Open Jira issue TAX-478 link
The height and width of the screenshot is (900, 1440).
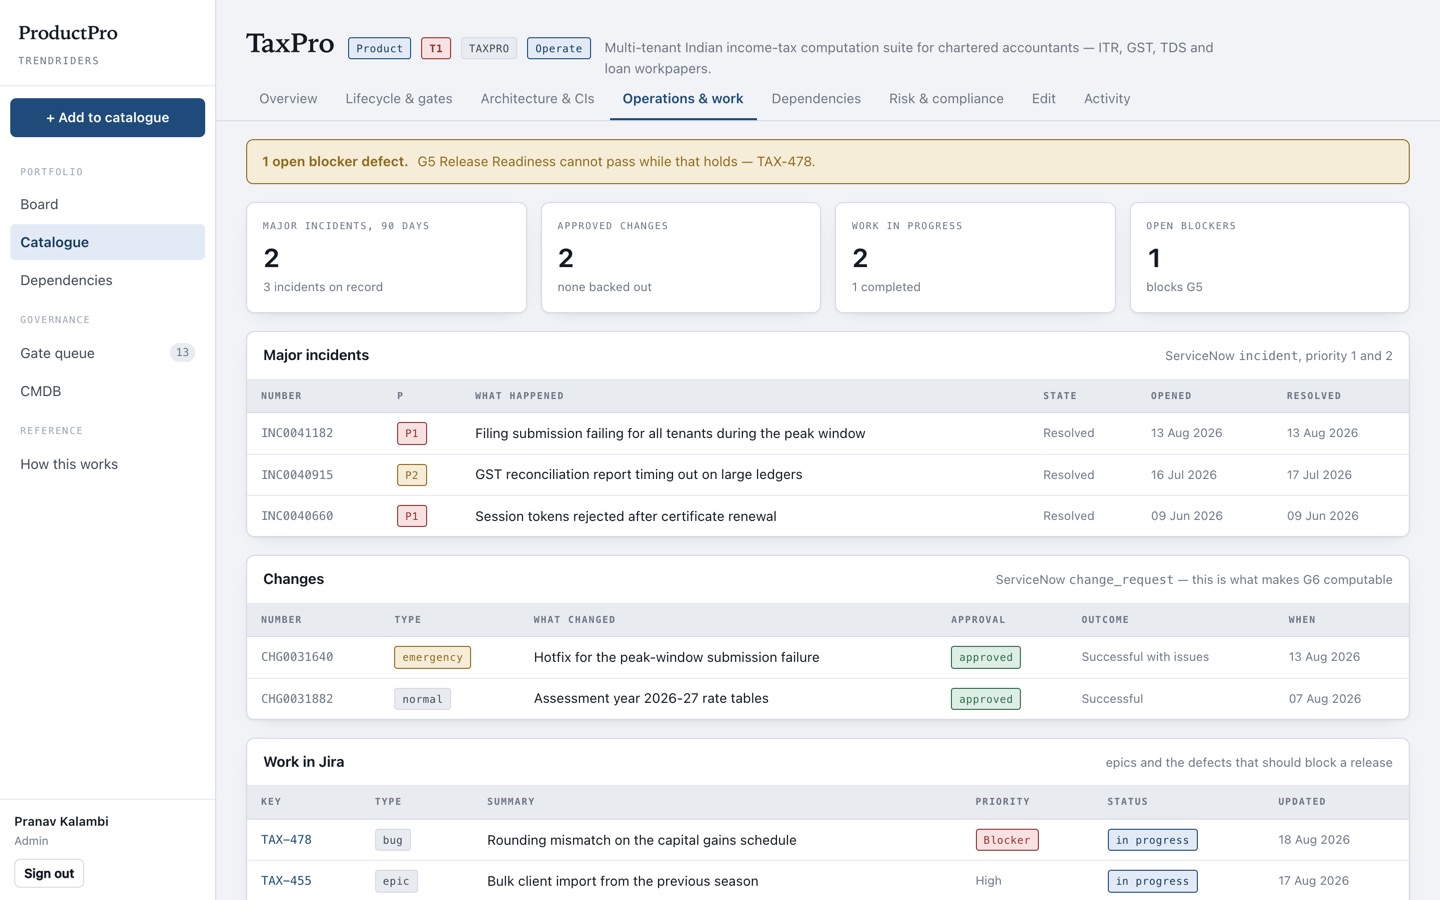tap(286, 840)
